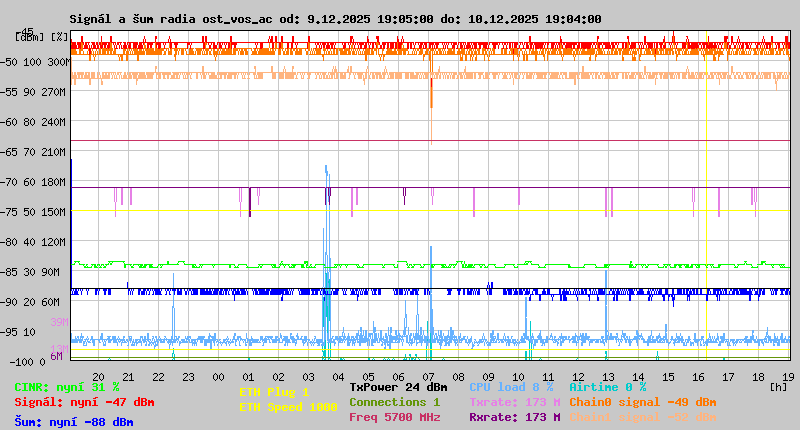This screenshot has width=800, height=430.
Task: Select the 'Šum: nyní -88 dBm' legend entry
Action: click(x=74, y=422)
